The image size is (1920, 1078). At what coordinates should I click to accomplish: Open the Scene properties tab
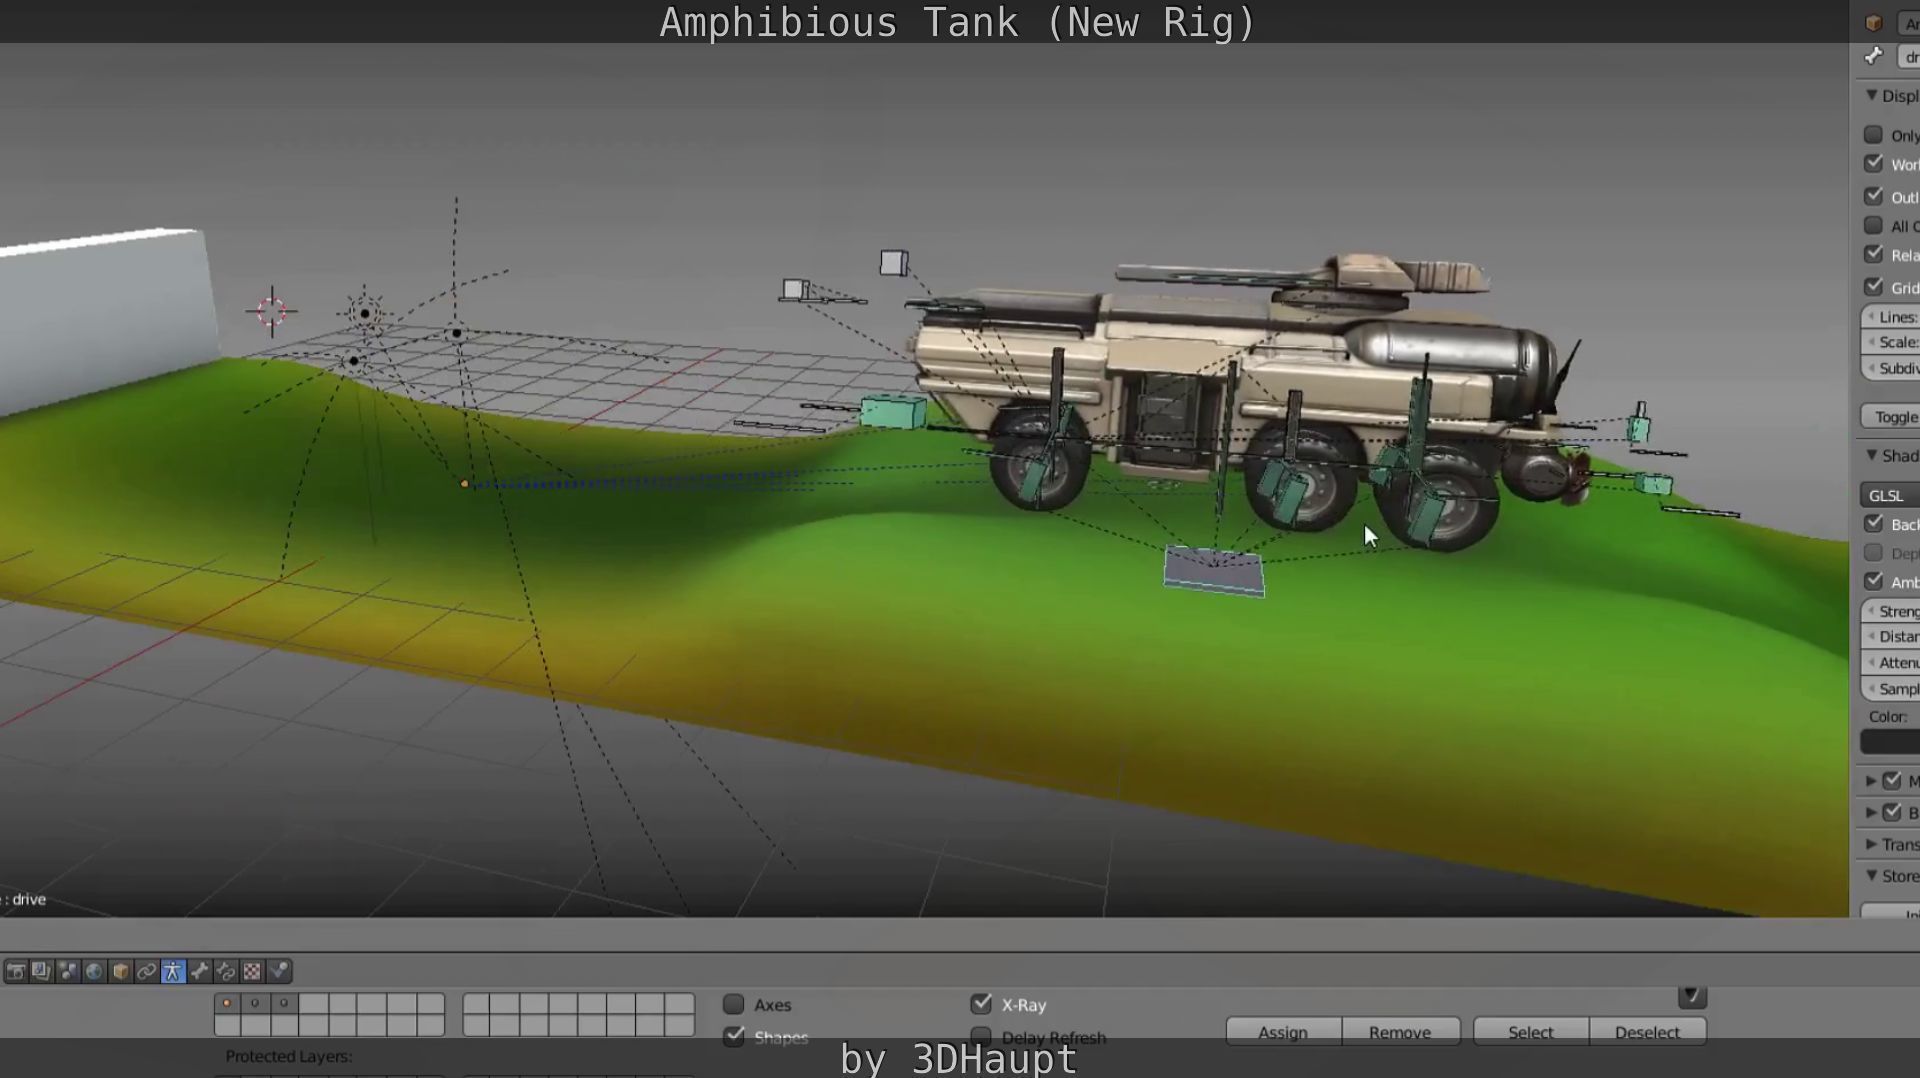(68, 971)
